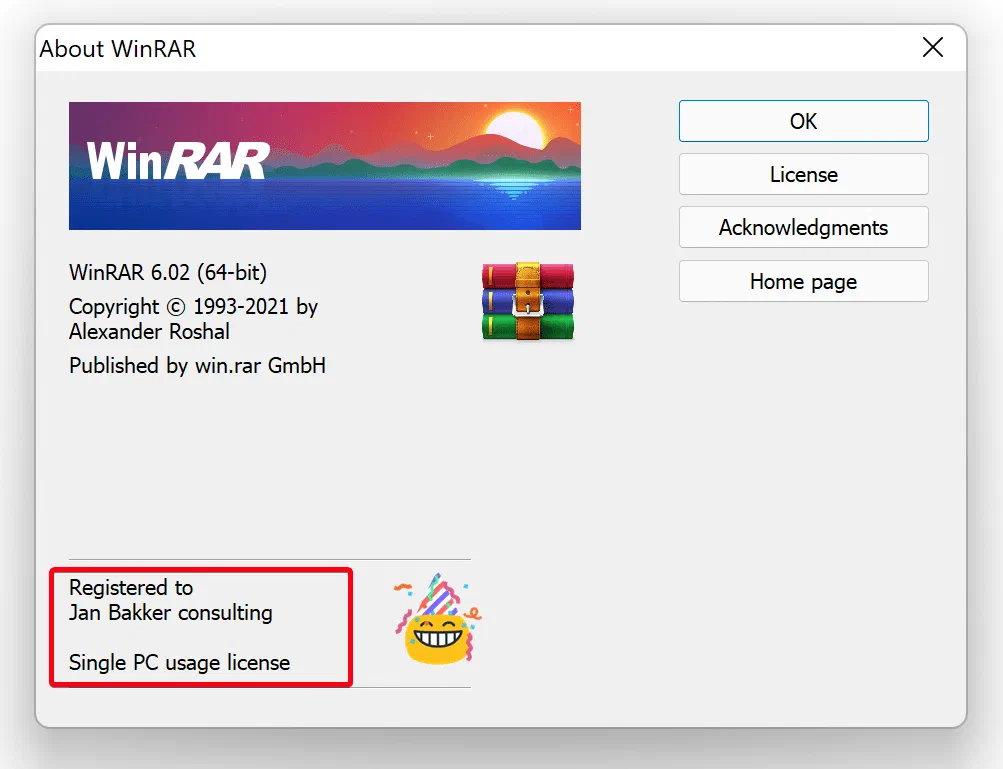Click the 'Alexander Roshal' name
This screenshot has height=769, width=1003.
(x=149, y=331)
